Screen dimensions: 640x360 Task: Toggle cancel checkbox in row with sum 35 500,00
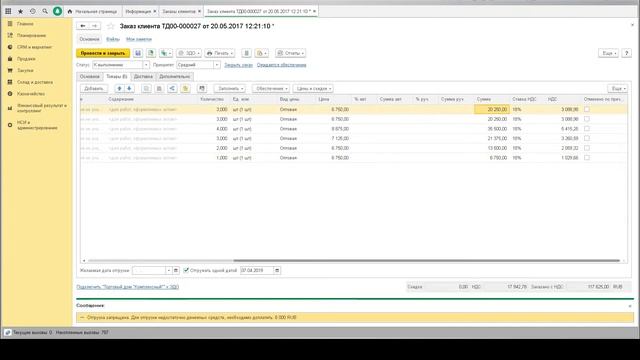pyautogui.click(x=587, y=129)
